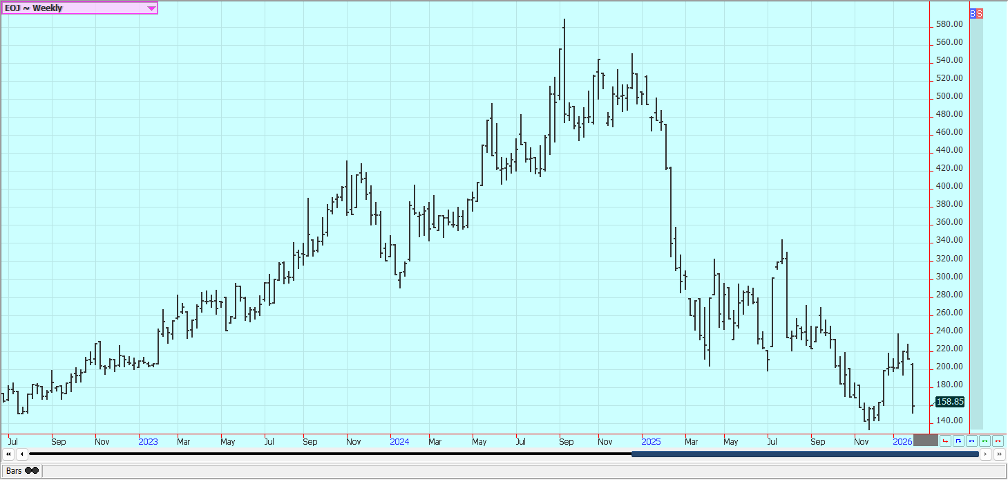Open the EOJ ~ Weekly symbol dropdown
This screenshot has height=480, width=1008.
click(x=151, y=8)
